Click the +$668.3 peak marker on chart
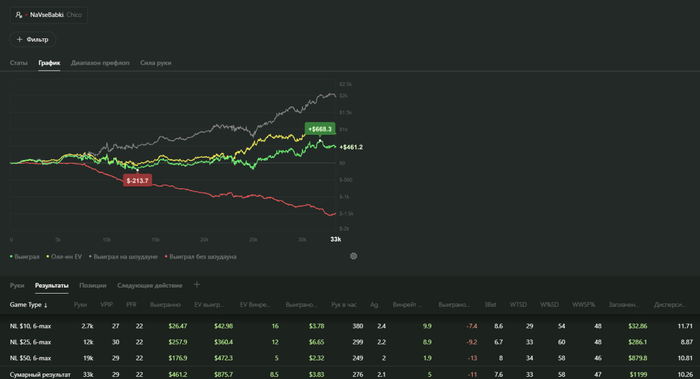Viewport: 700px width, 379px height. coord(320,129)
